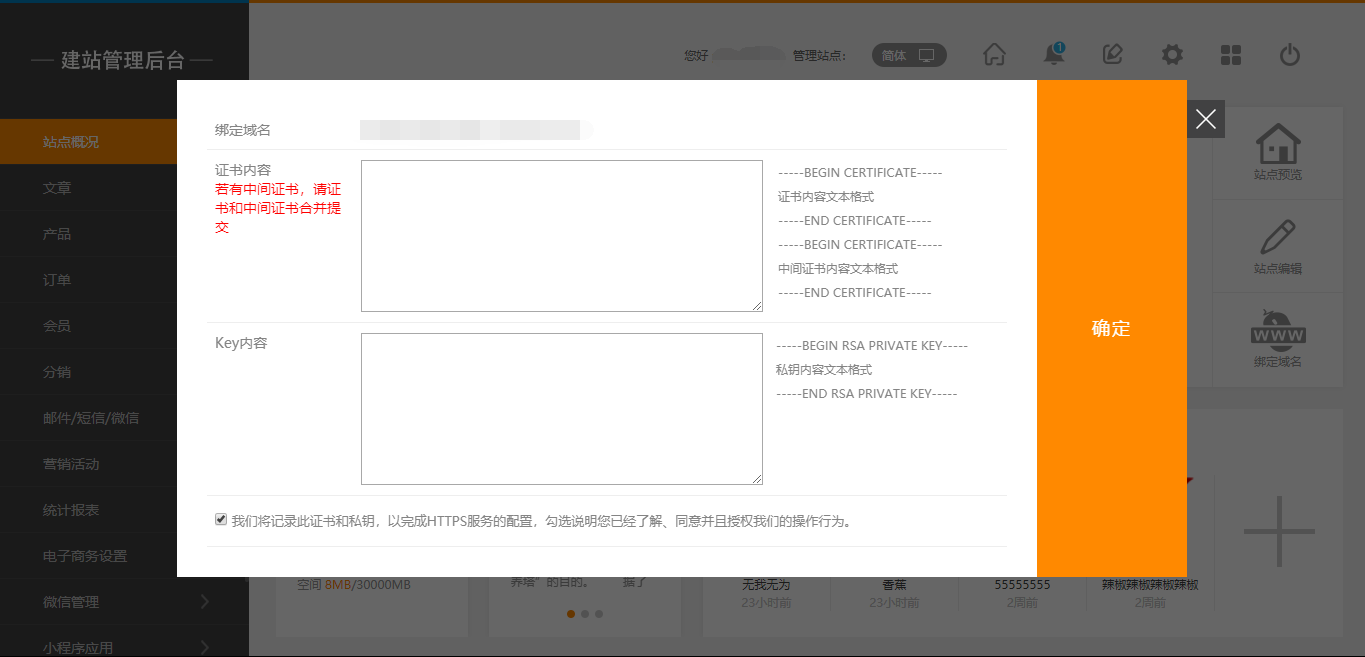Image resolution: width=1365 pixels, height=657 pixels.
Task: Open 站点编辑 pencil icon
Action: pyautogui.click(x=1278, y=238)
